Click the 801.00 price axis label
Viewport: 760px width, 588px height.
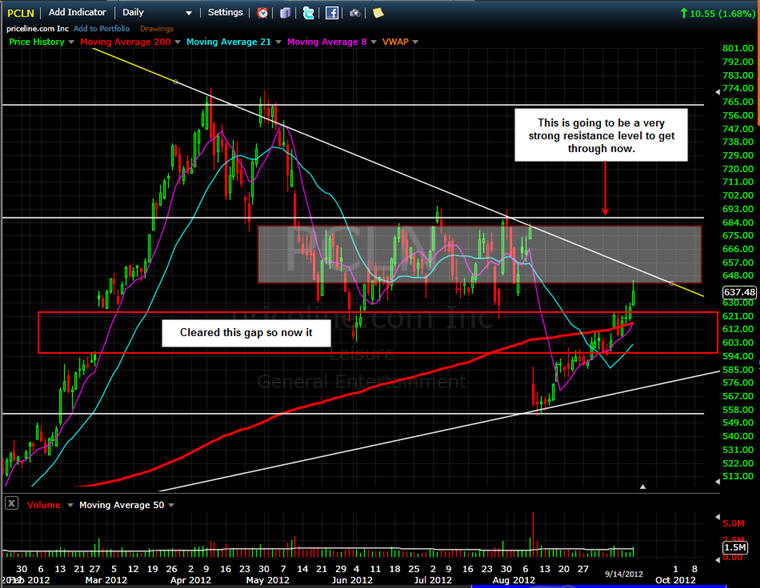click(738, 48)
